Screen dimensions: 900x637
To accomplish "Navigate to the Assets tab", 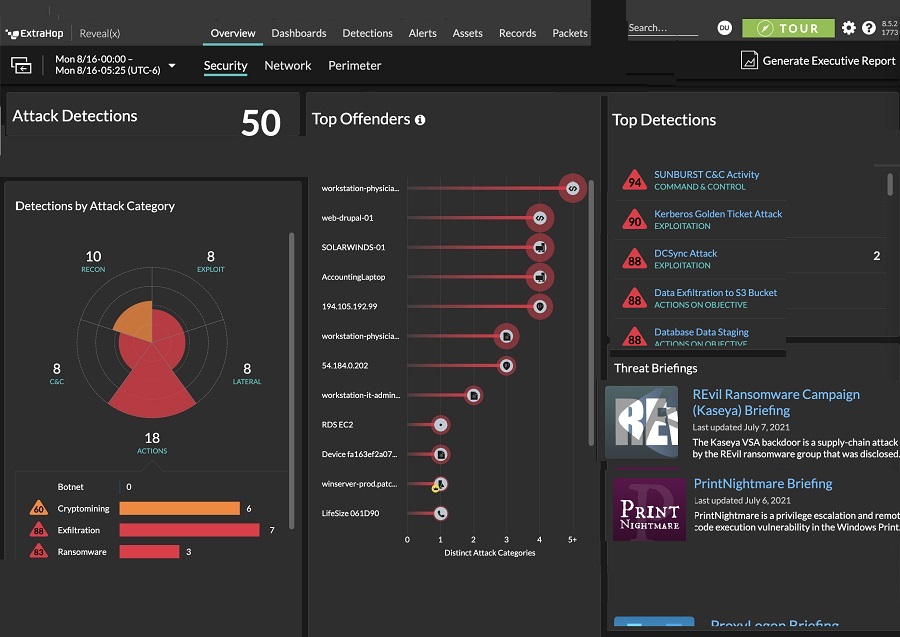I will click(467, 33).
